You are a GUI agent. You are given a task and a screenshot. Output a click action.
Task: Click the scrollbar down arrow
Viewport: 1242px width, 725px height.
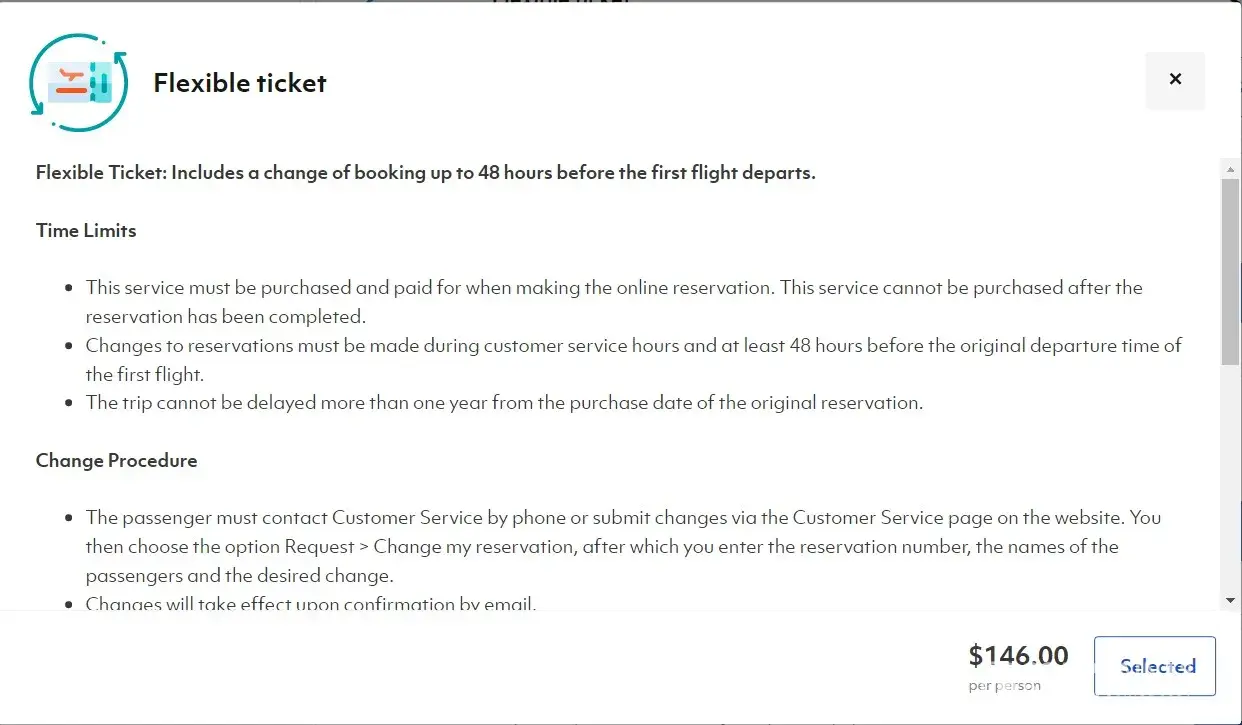click(x=1230, y=600)
